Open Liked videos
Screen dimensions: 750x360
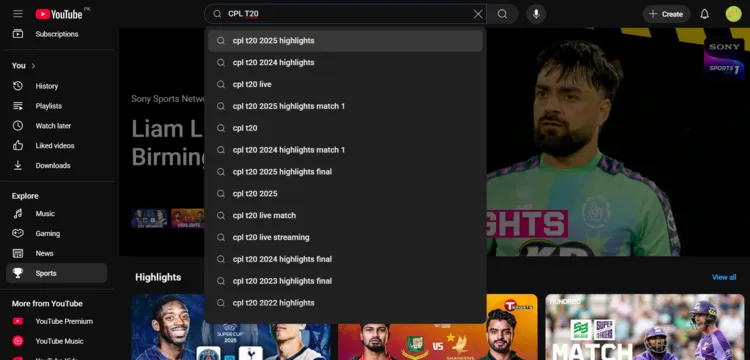click(56, 146)
